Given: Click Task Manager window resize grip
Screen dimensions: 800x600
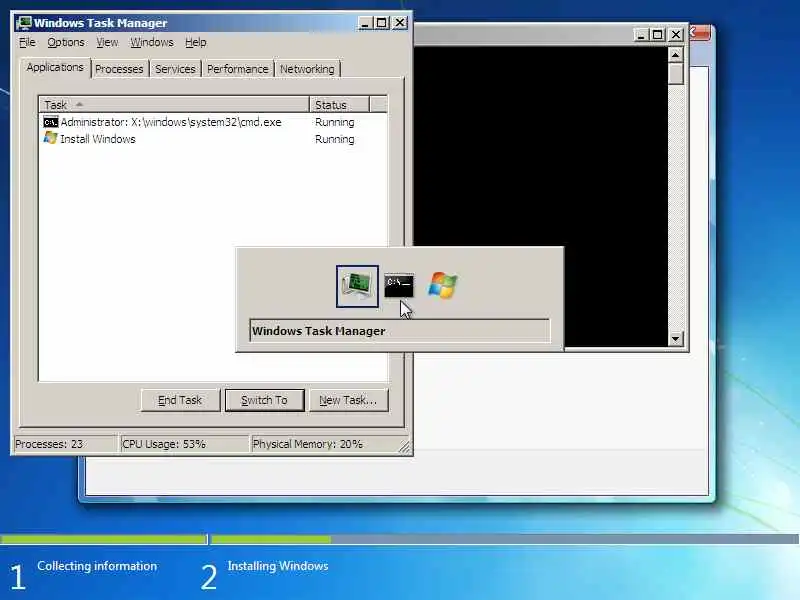Looking at the screenshot, I should point(404,446).
